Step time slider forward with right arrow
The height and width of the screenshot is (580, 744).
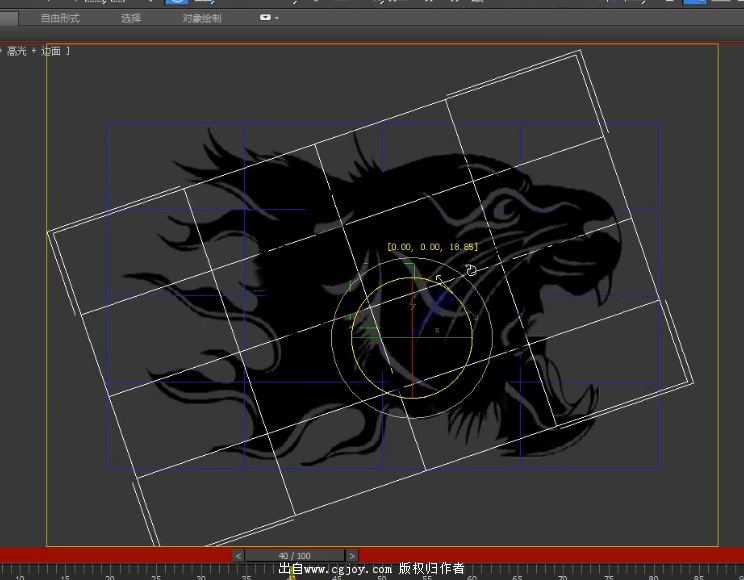click(351, 555)
